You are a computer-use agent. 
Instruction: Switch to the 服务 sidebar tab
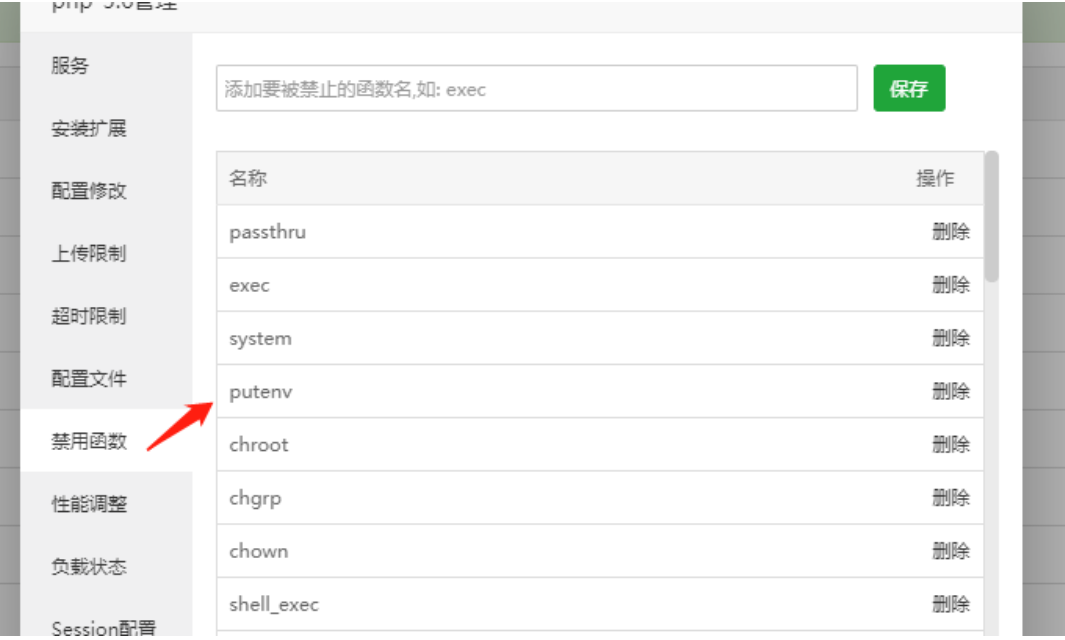coord(70,66)
